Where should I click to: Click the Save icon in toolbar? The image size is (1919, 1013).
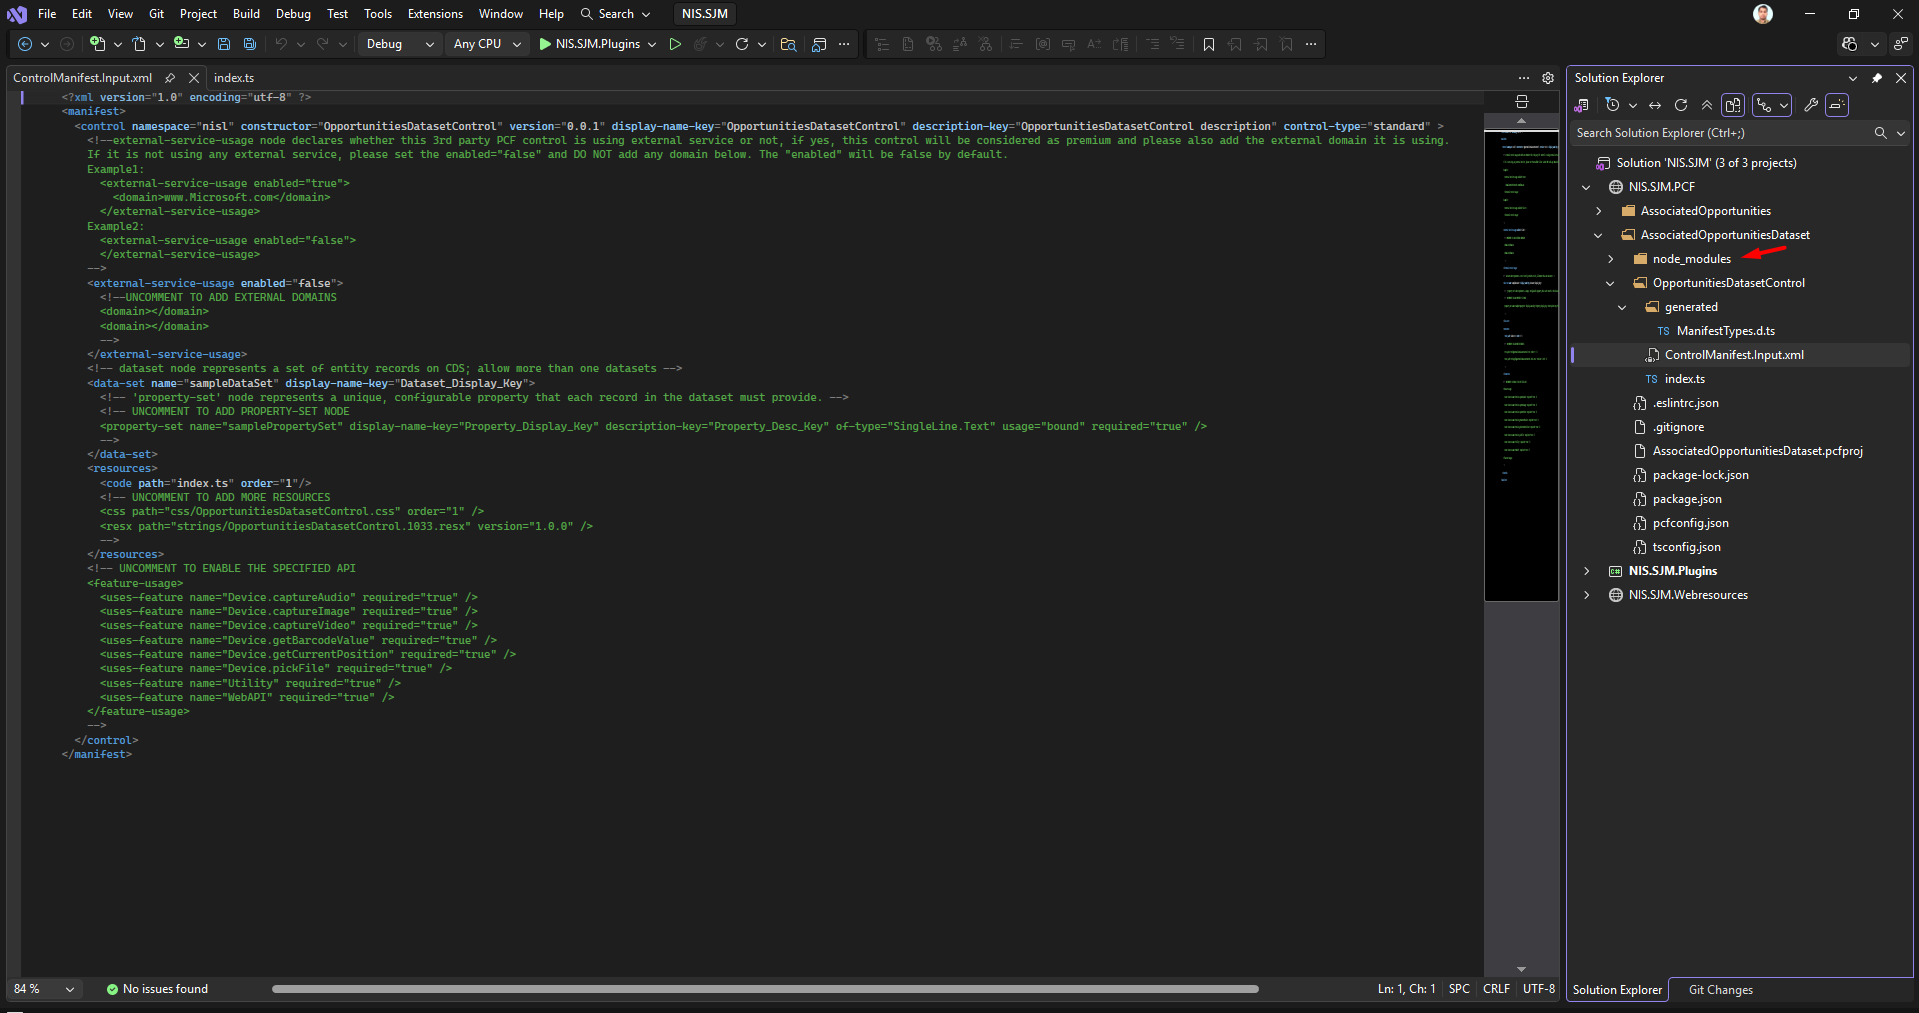(224, 44)
